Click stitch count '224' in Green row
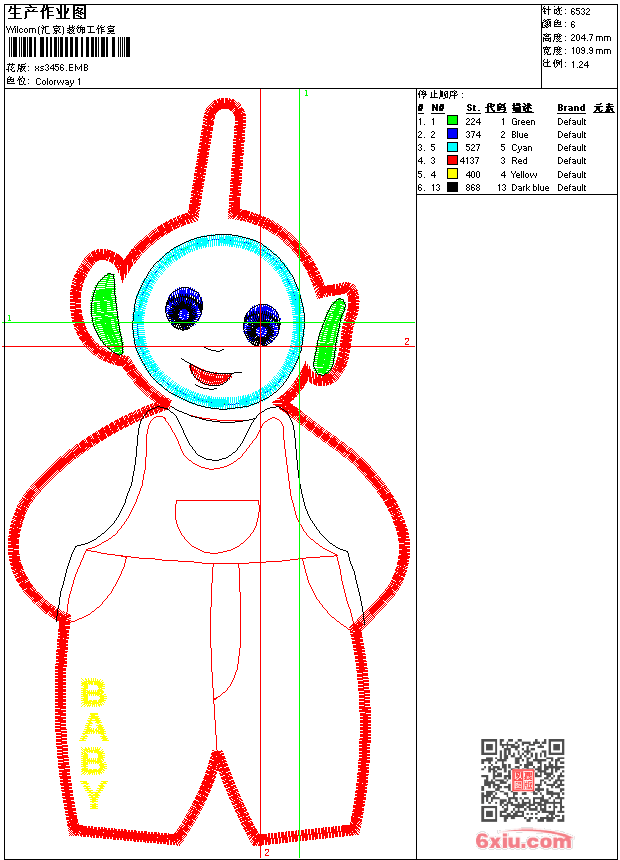The width and height of the screenshot is (620, 860). click(473, 122)
